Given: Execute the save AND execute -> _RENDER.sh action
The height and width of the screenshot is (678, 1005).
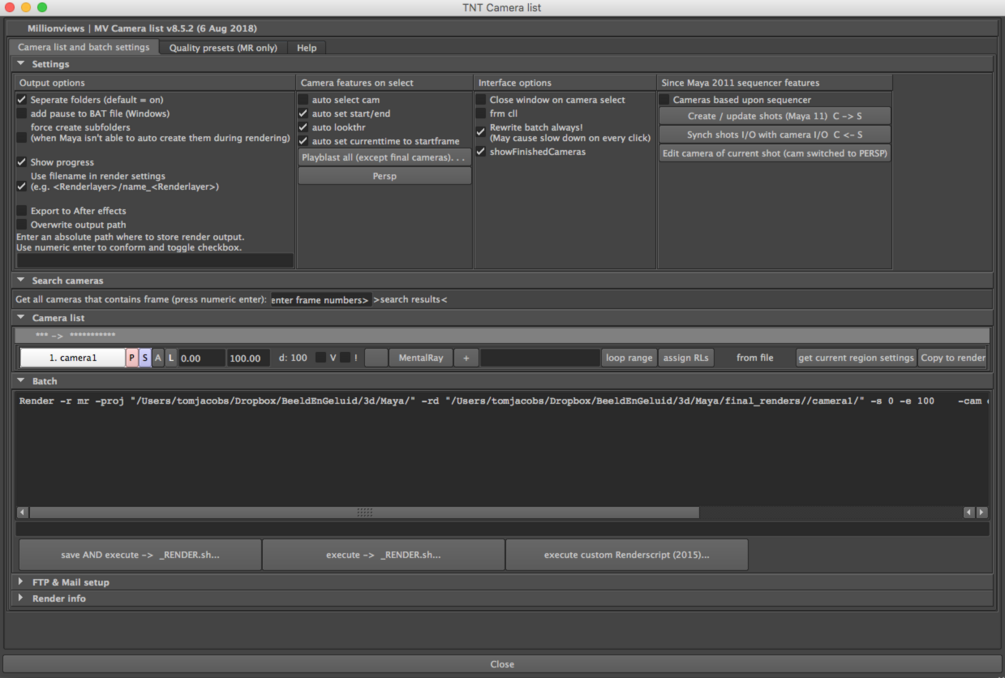Looking at the screenshot, I should point(138,554).
